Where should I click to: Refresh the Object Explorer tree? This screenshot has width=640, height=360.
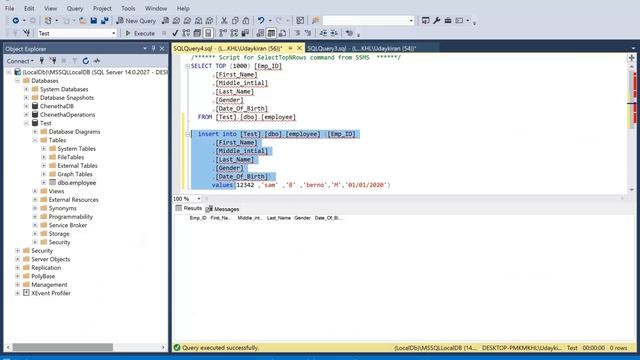(x=85, y=61)
